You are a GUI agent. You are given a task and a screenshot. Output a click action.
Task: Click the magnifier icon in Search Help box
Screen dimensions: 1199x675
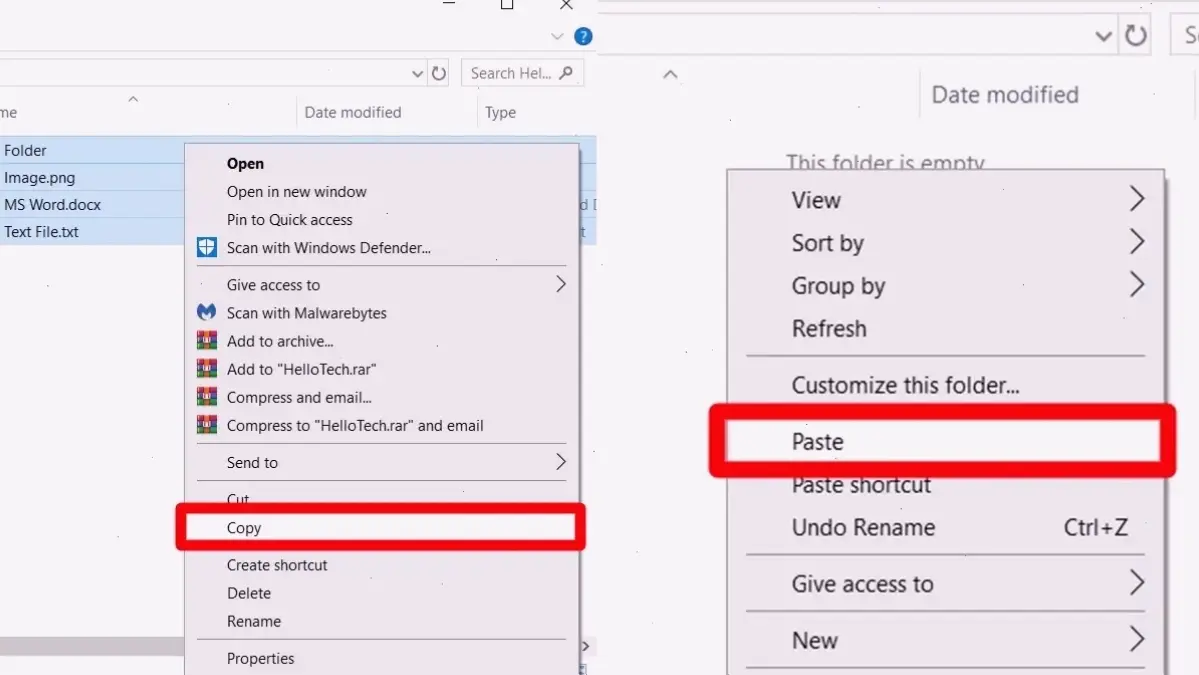pos(566,72)
